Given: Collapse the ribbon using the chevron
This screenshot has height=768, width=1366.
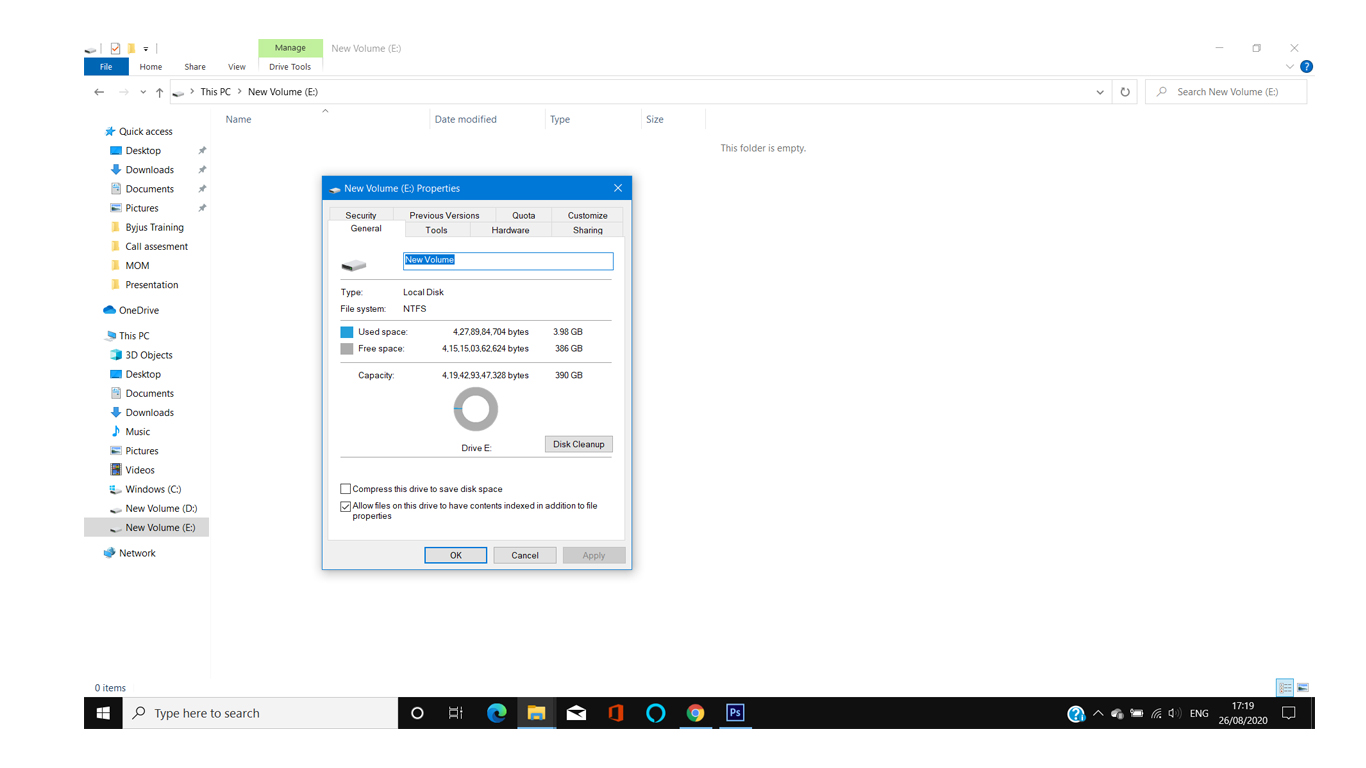Looking at the screenshot, I should [x=1290, y=67].
